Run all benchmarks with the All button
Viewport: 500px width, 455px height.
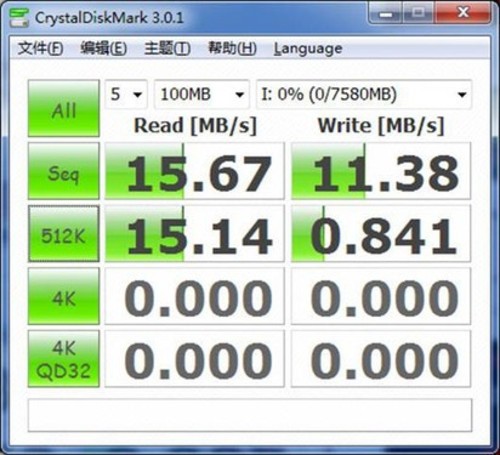coord(64,108)
